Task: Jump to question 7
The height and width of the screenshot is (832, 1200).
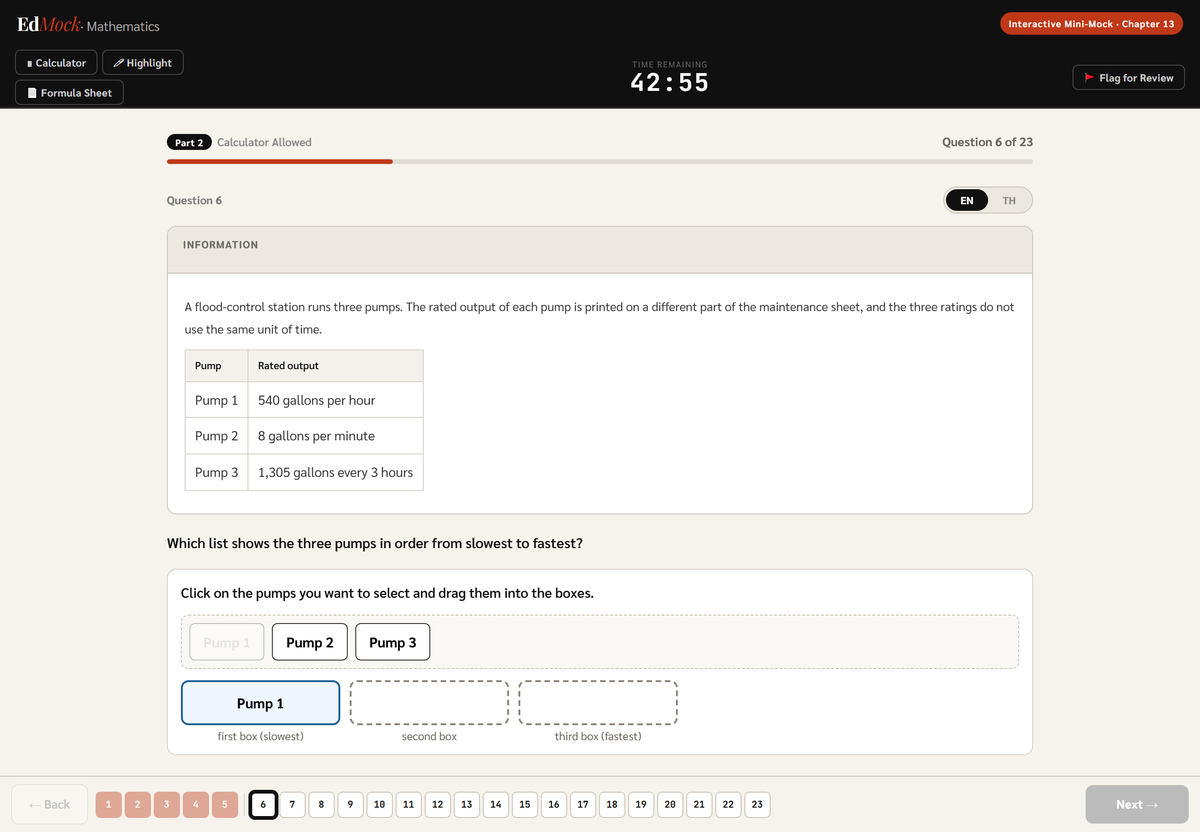Action: (292, 804)
